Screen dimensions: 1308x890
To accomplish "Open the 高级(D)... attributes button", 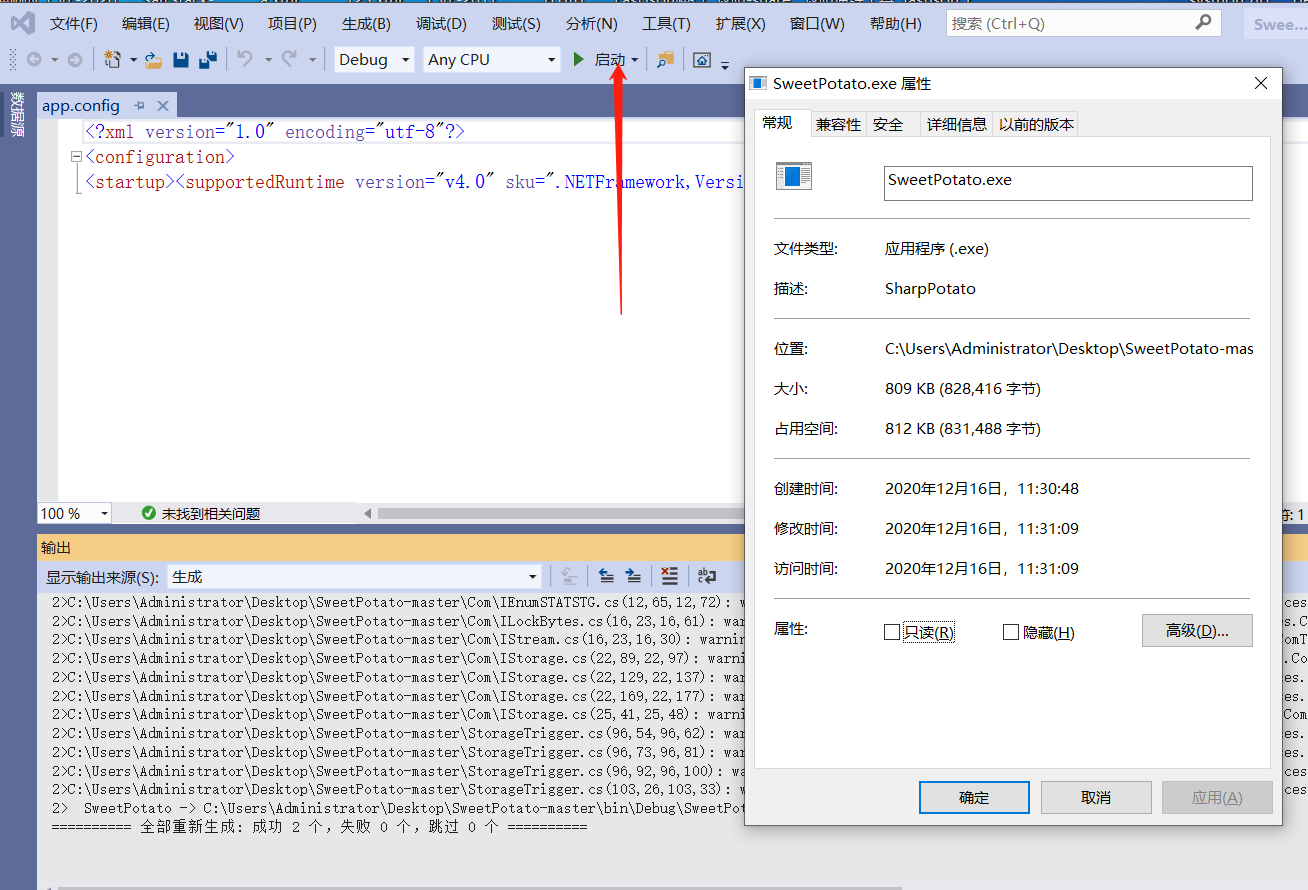I will click(x=1197, y=630).
